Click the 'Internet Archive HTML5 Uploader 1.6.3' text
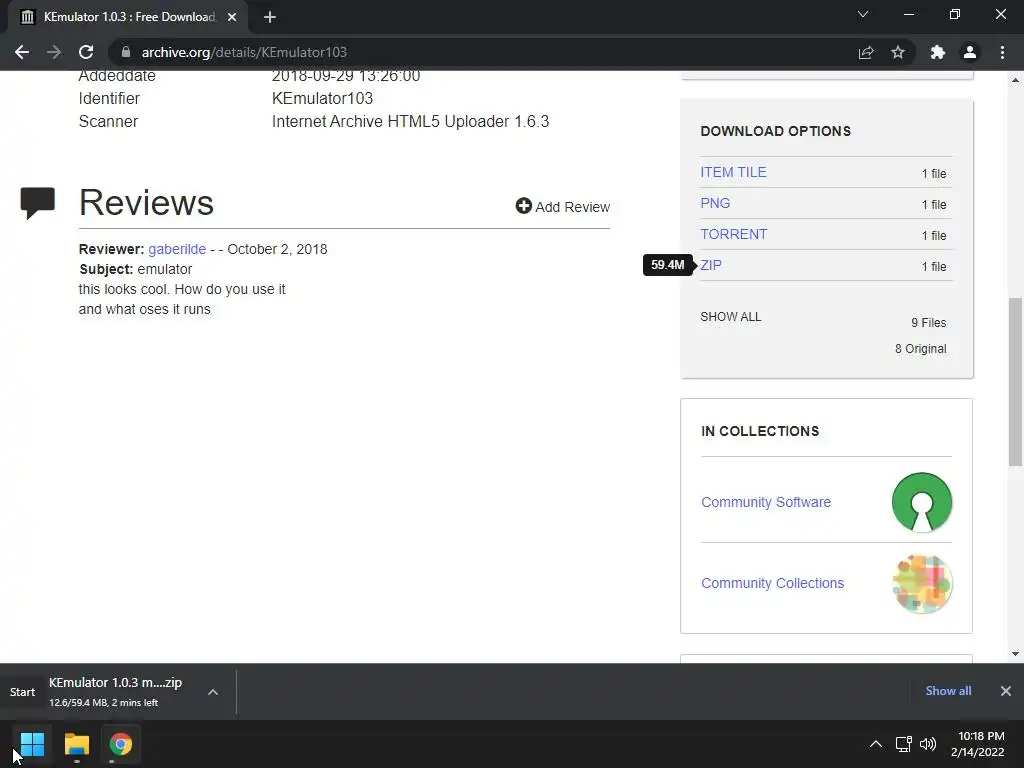This screenshot has width=1024, height=768. point(410,121)
